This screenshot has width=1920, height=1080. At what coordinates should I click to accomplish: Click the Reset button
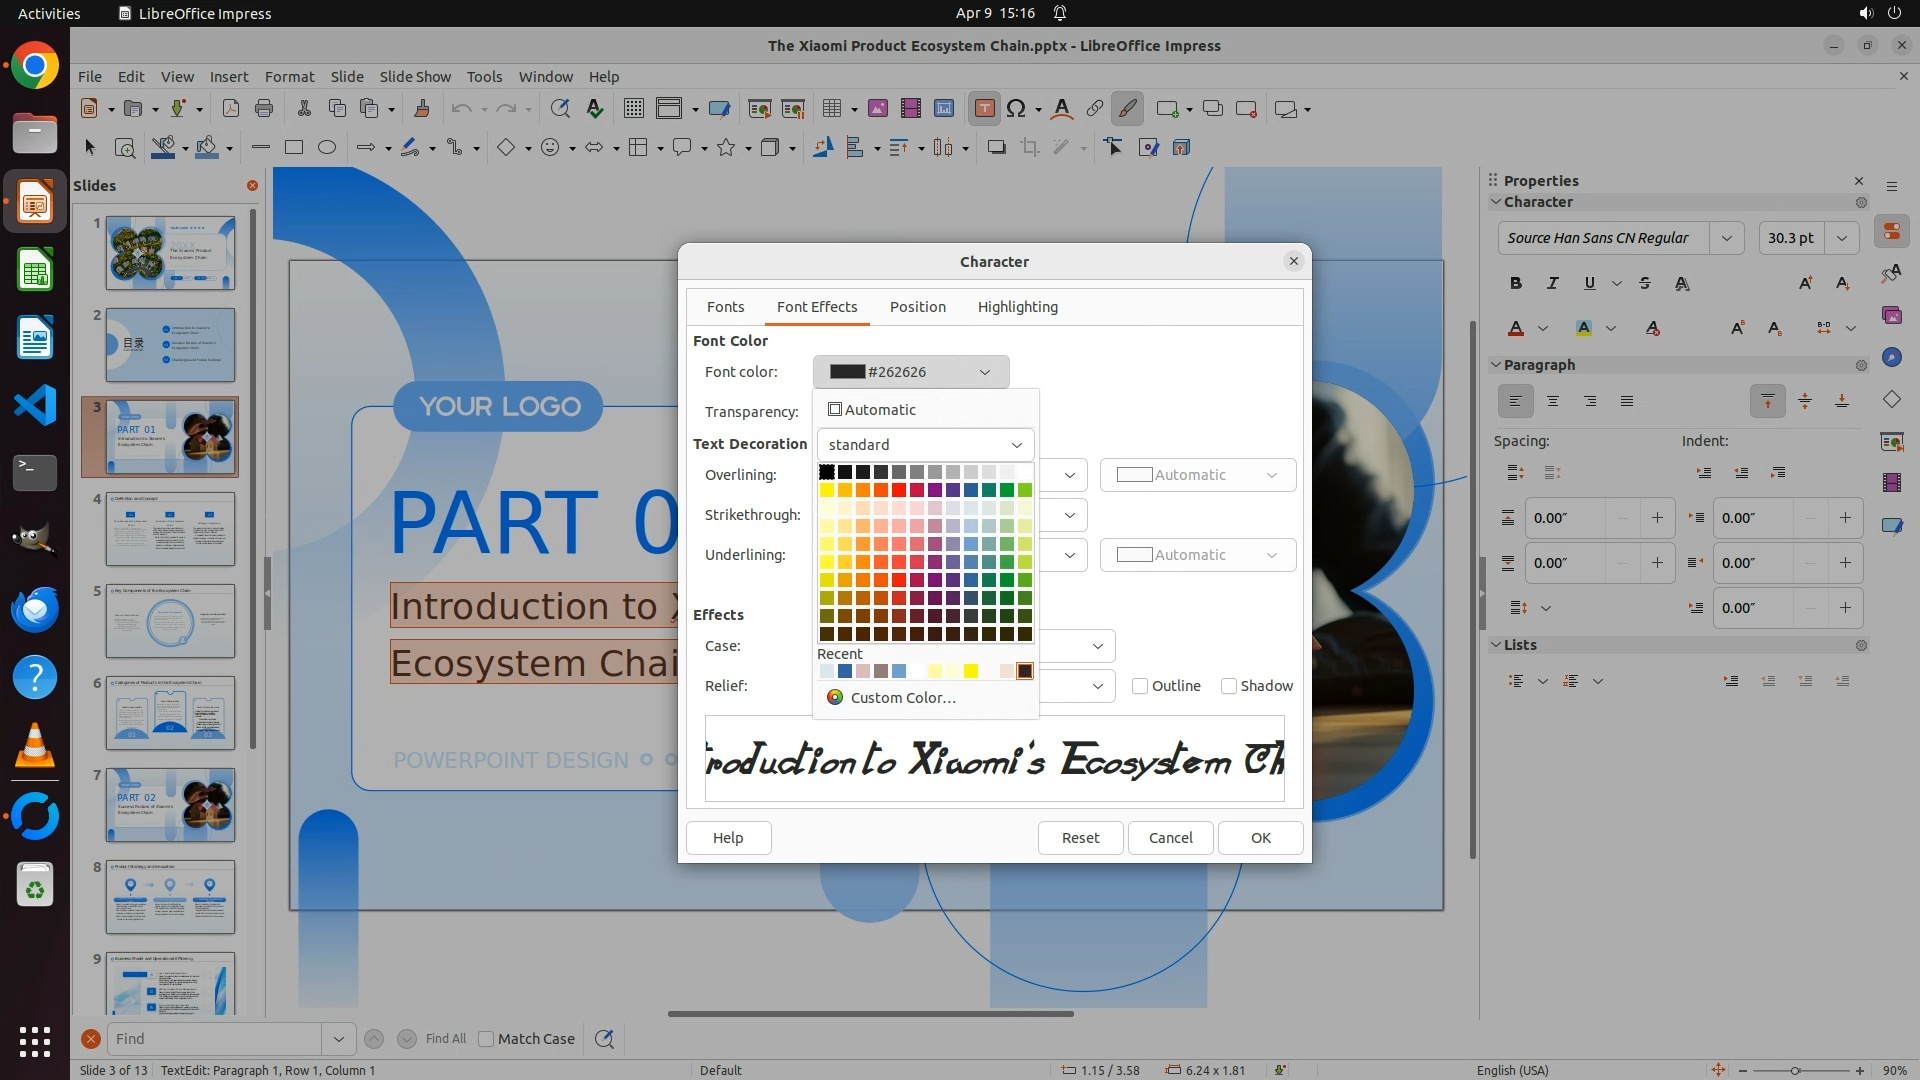tap(1080, 838)
